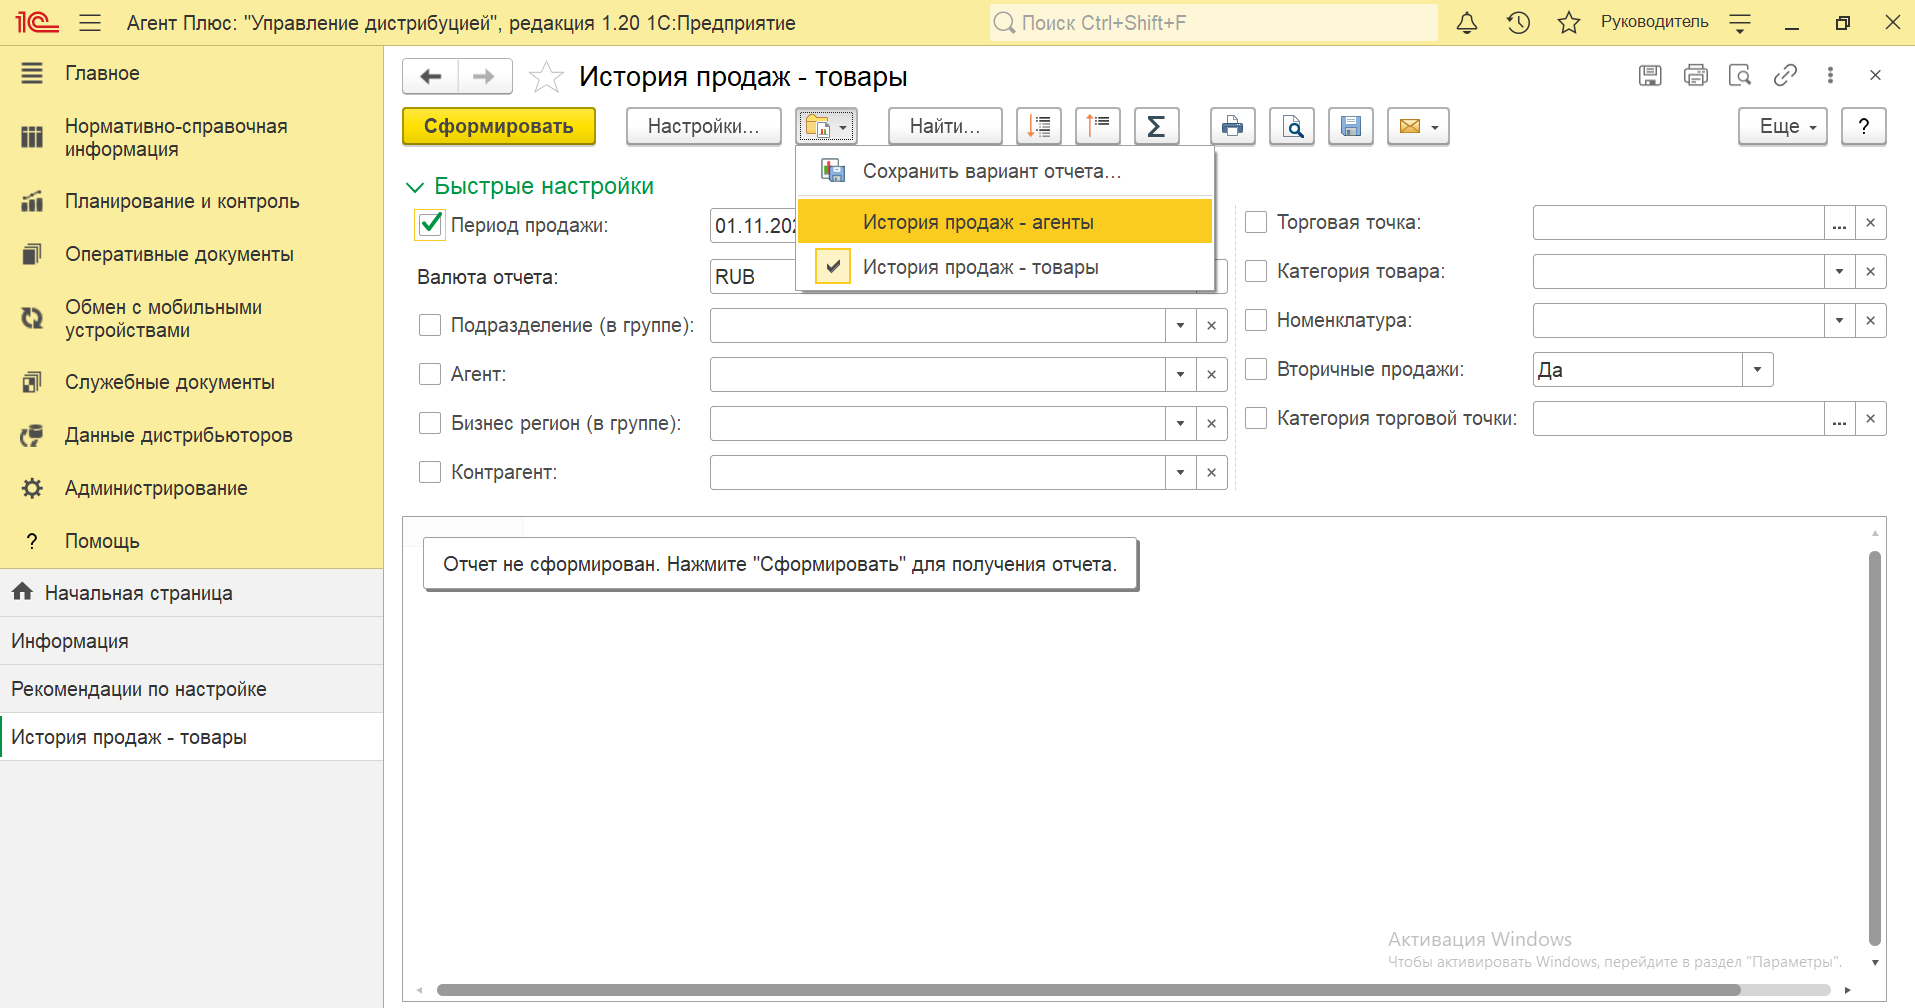Click the sigma sum icon
This screenshot has width=1915, height=1008.
coord(1156,127)
